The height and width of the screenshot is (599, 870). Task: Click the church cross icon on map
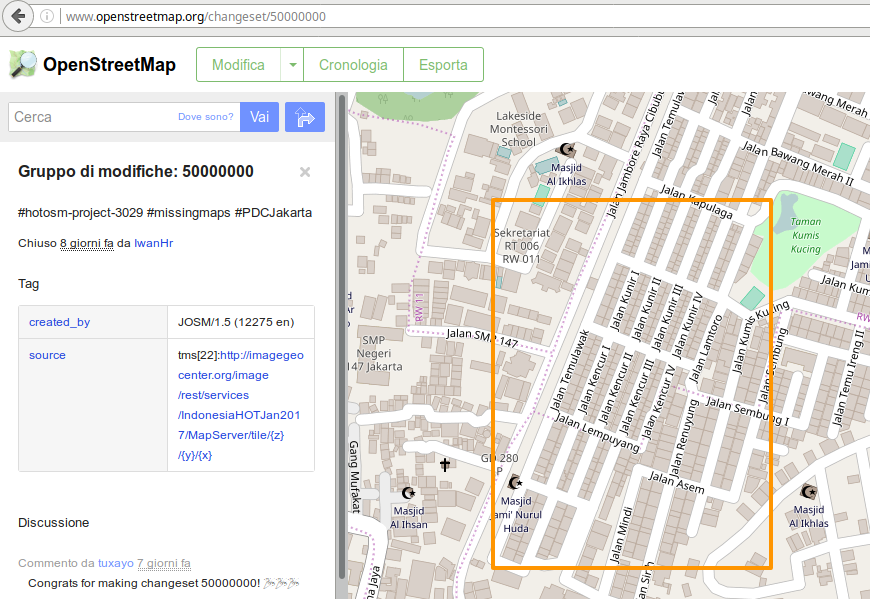pyautogui.click(x=445, y=465)
